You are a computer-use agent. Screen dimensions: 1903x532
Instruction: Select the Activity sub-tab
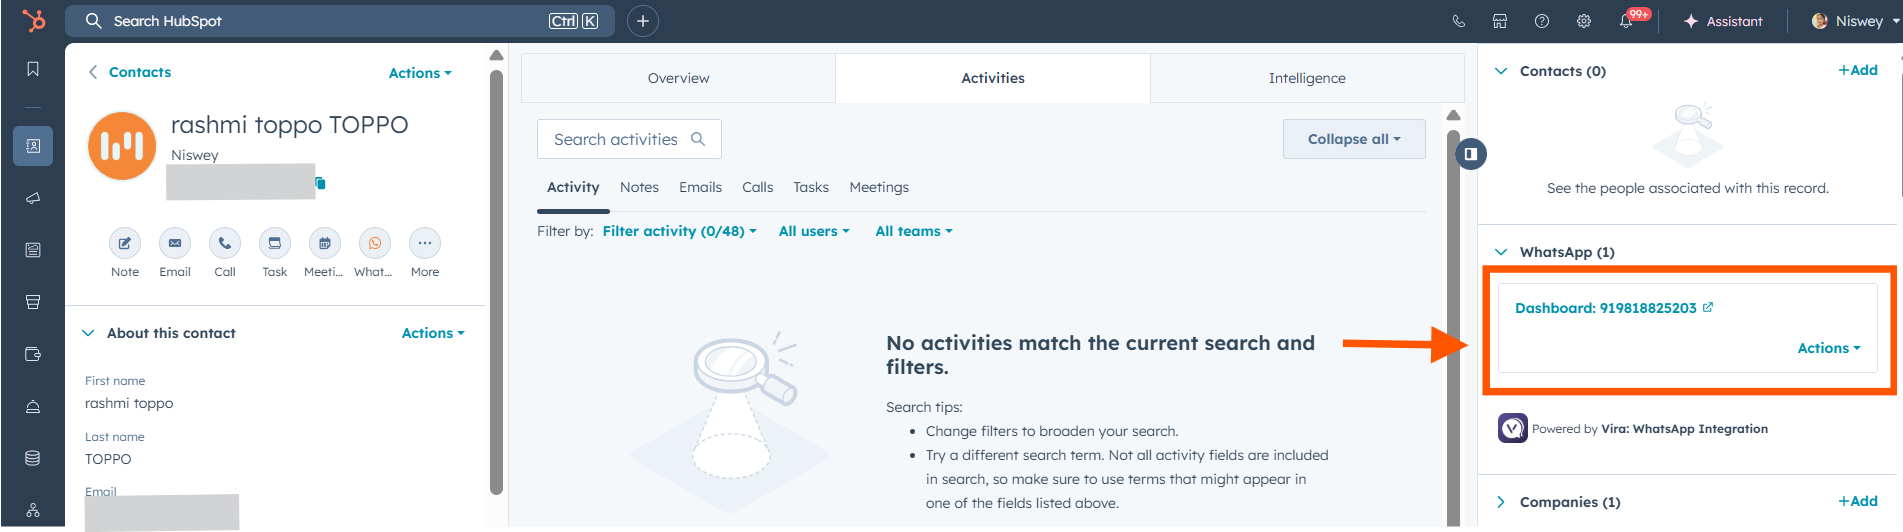[573, 187]
